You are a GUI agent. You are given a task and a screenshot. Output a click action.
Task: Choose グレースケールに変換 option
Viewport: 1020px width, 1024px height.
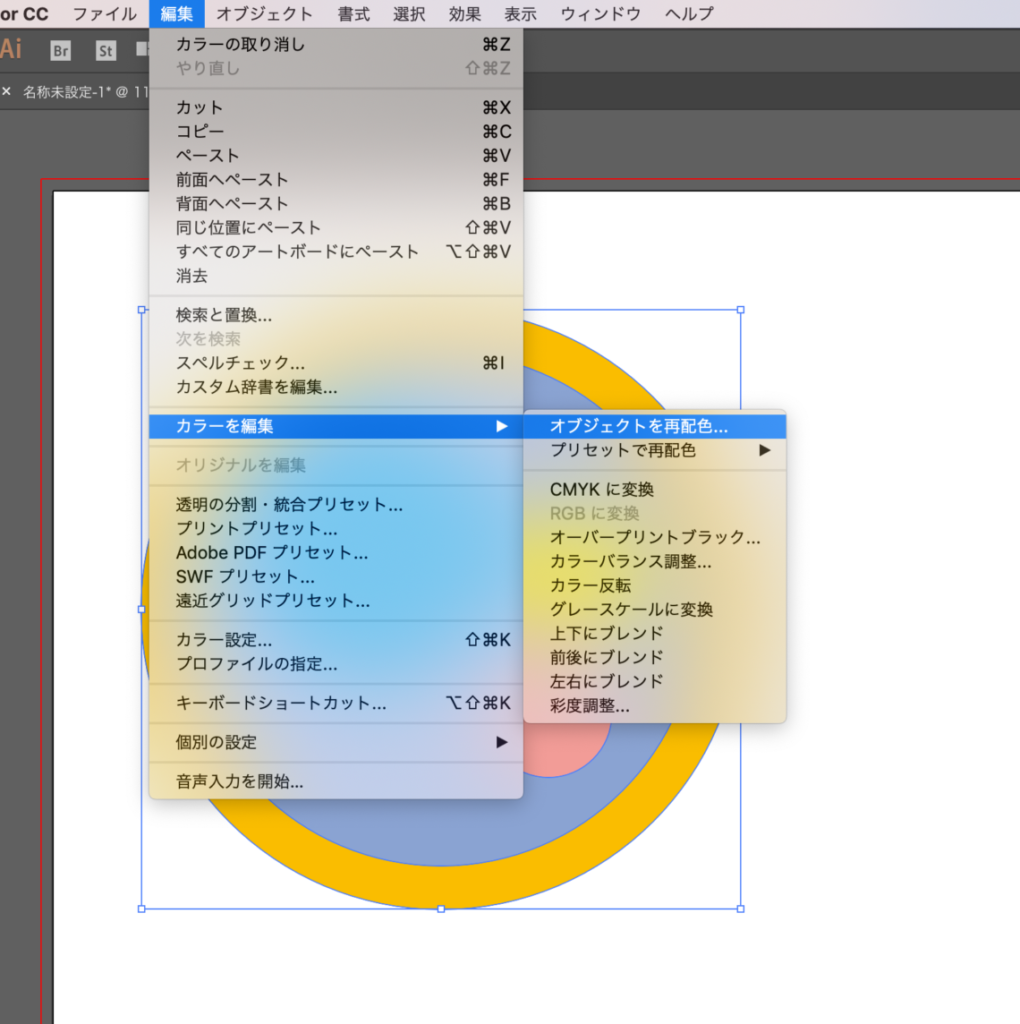631,609
